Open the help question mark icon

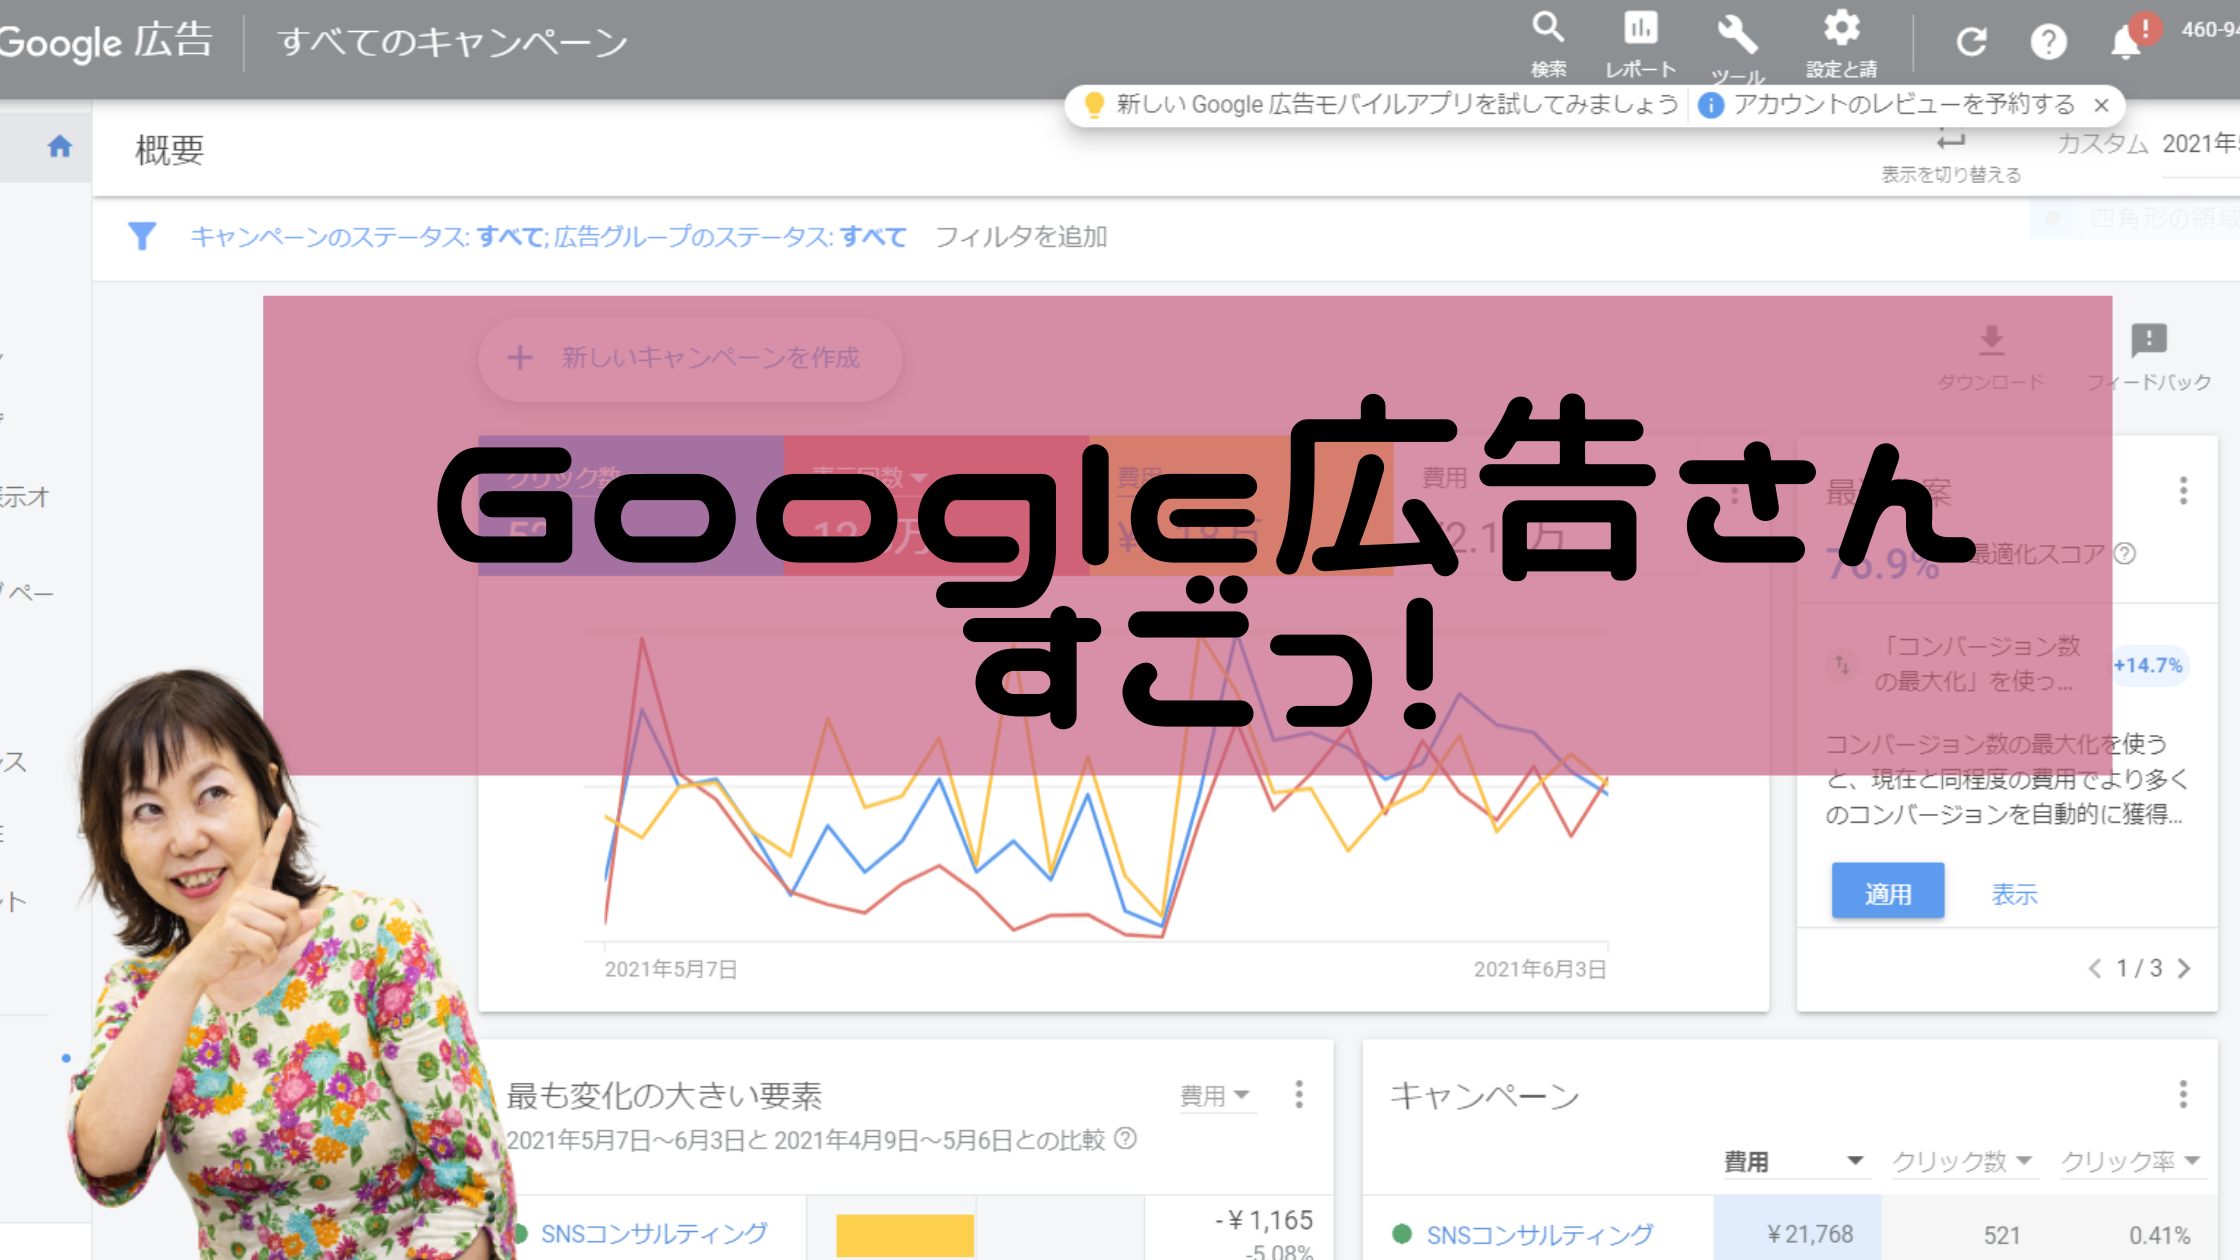(x=2048, y=42)
